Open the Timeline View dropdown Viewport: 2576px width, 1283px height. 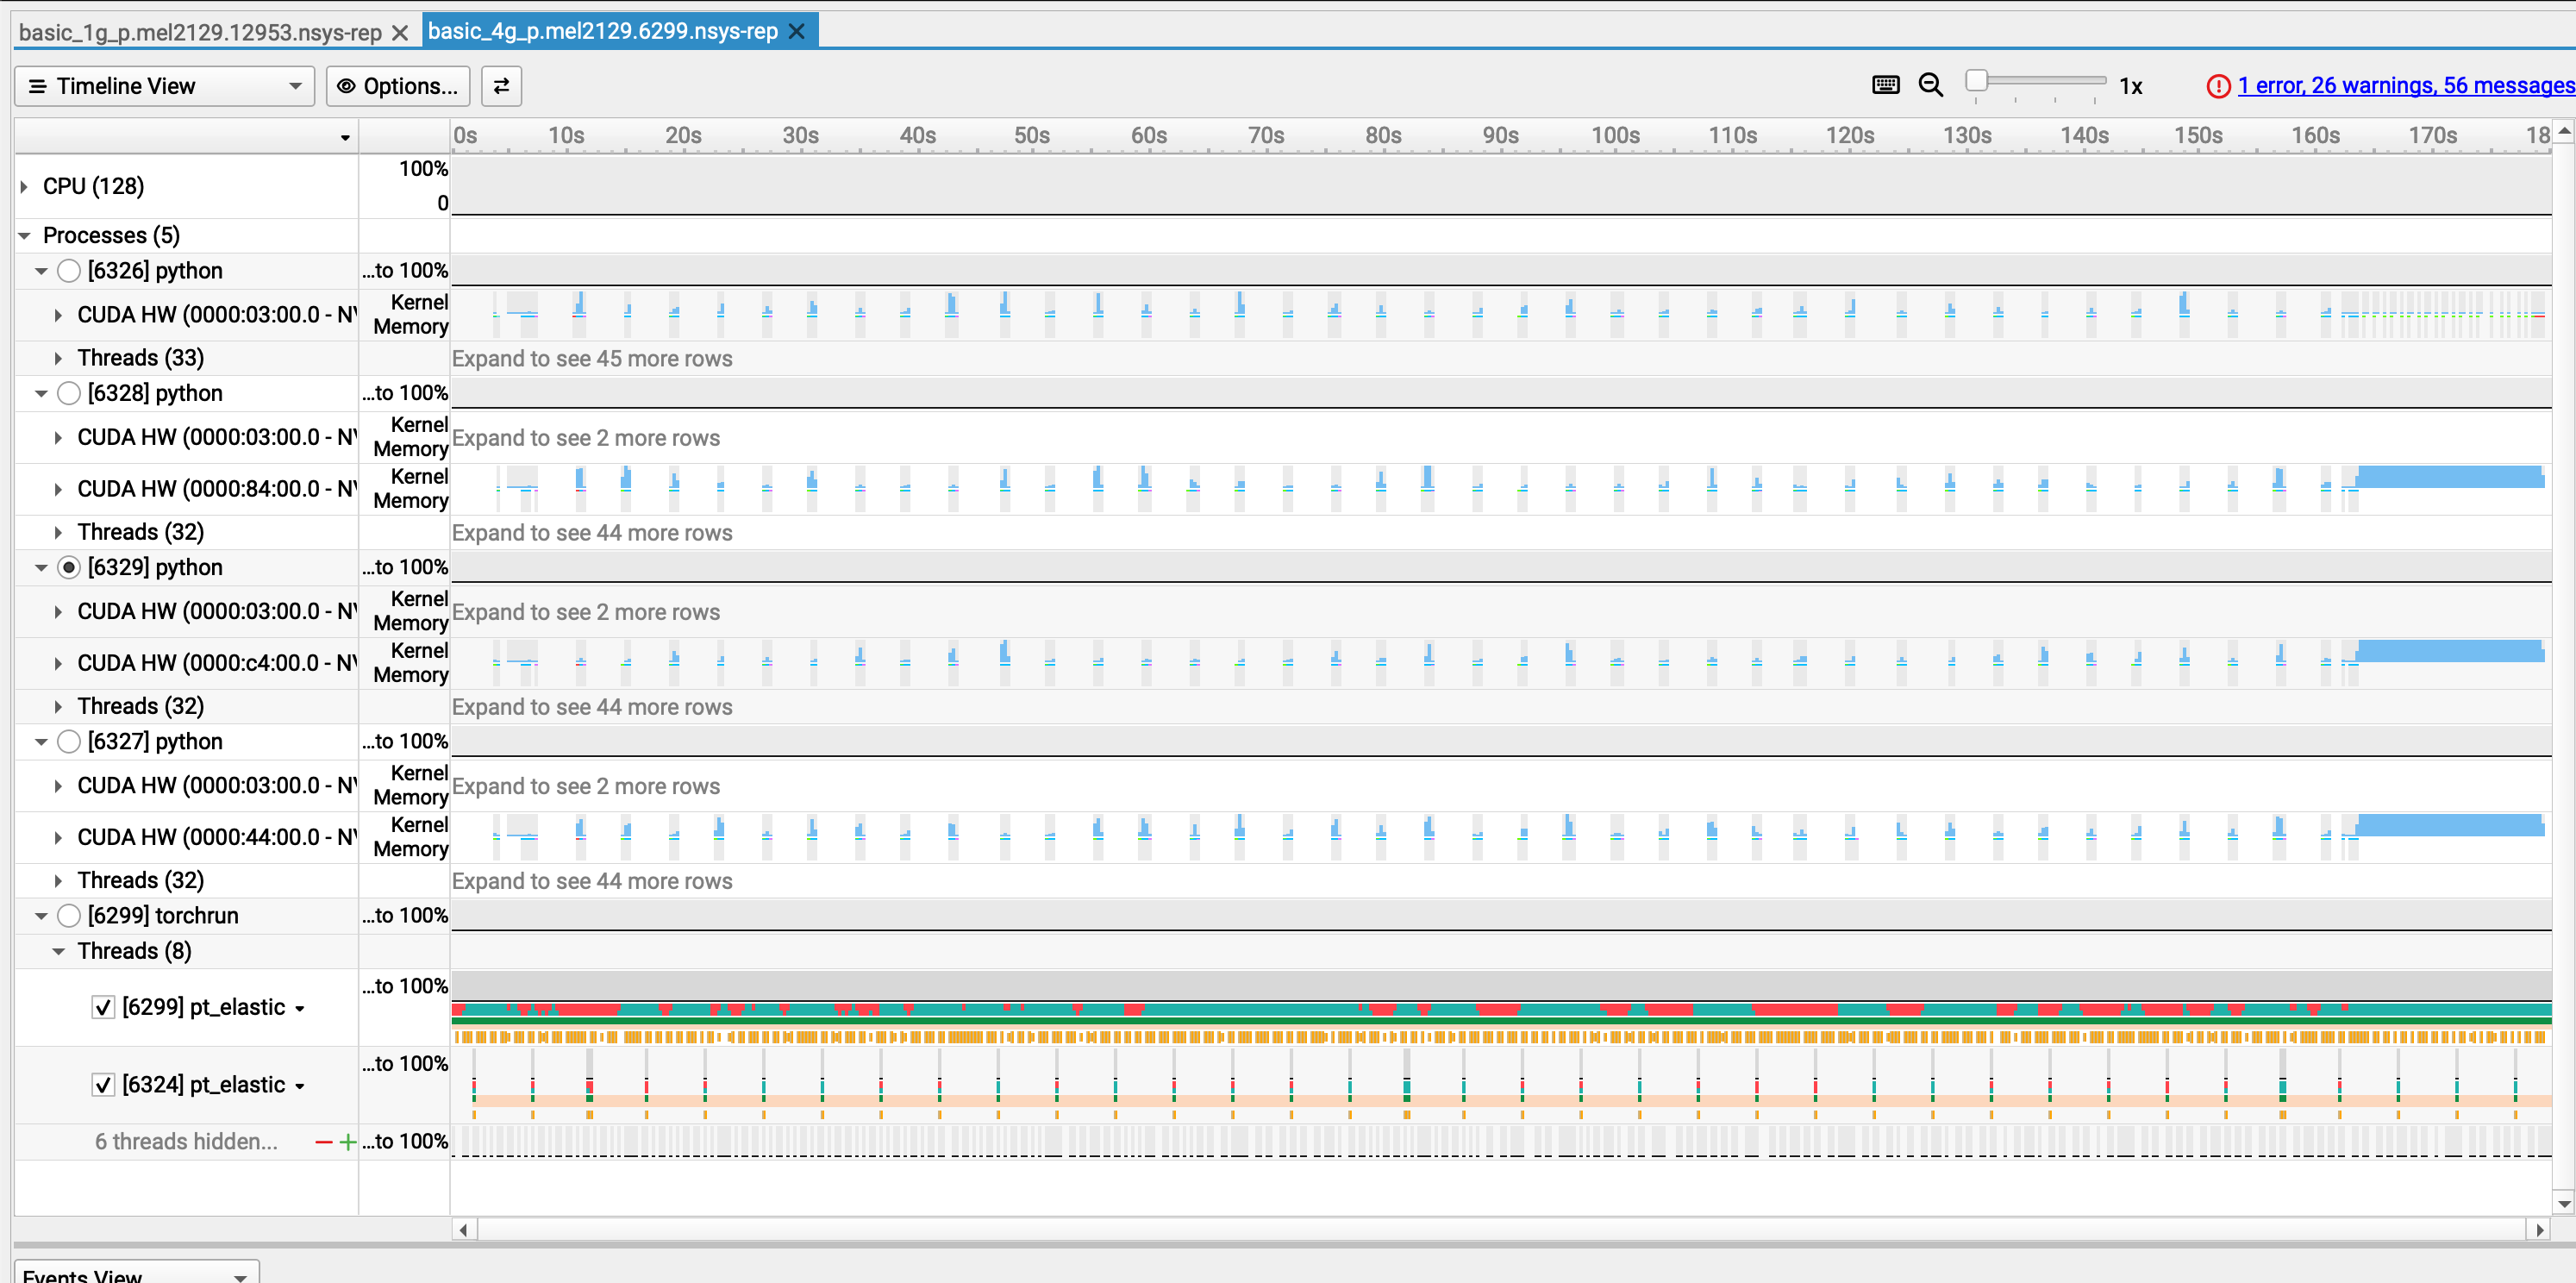165,86
